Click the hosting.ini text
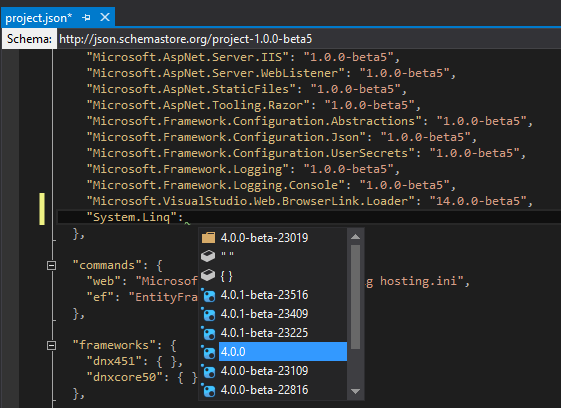The width and height of the screenshot is (561, 408). (418, 281)
